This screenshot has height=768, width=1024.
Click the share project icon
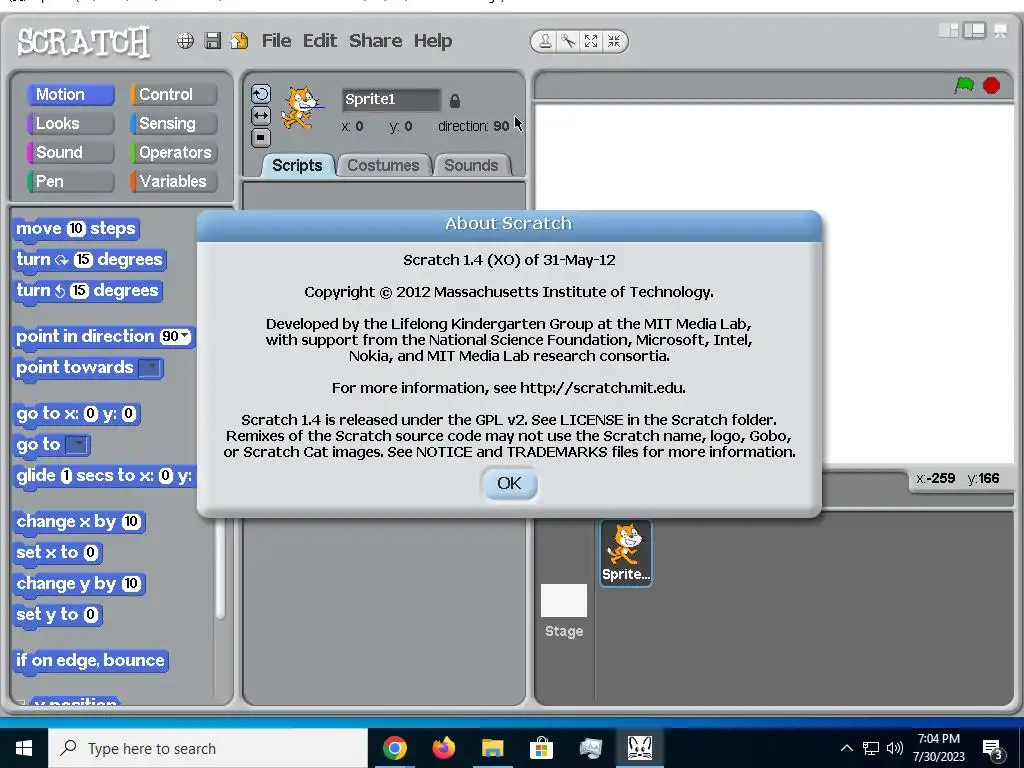click(239, 41)
